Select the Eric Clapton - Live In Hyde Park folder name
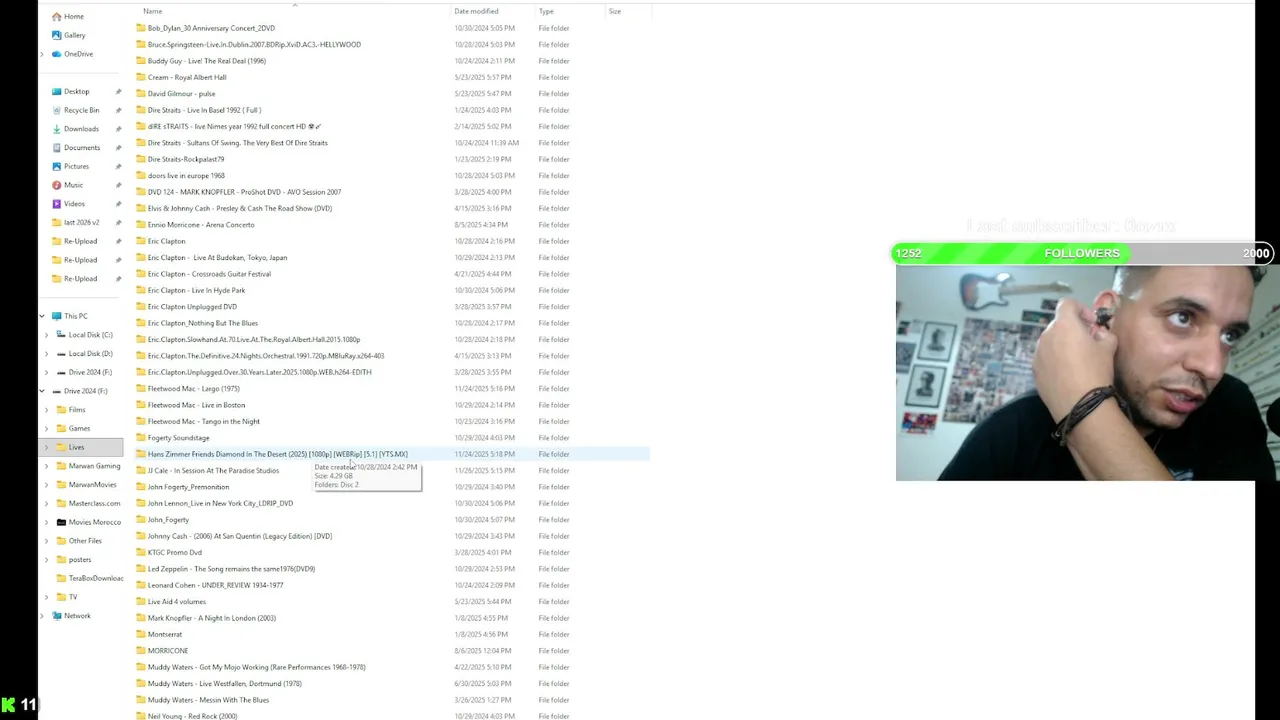The width and height of the screenshot is (1280, 720). click(196, 290)
